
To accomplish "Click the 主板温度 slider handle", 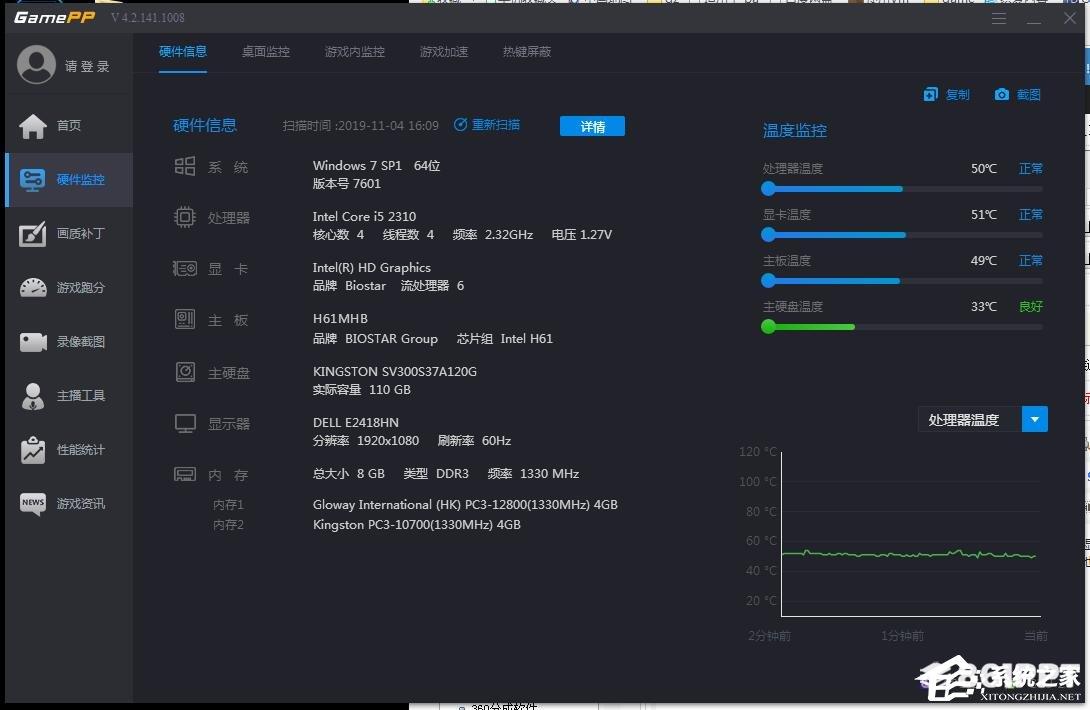I will [x=768, y=280].
